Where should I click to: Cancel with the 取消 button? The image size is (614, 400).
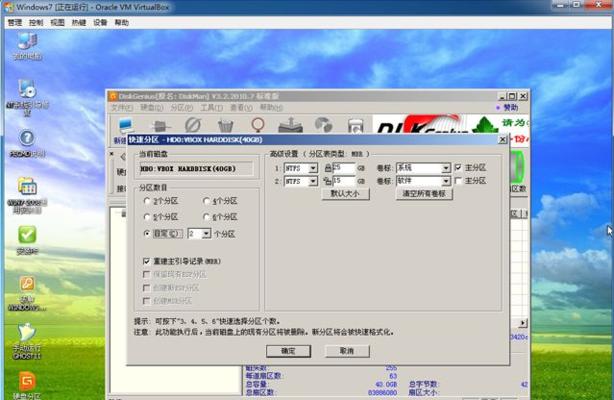click(x=347, y=351)
